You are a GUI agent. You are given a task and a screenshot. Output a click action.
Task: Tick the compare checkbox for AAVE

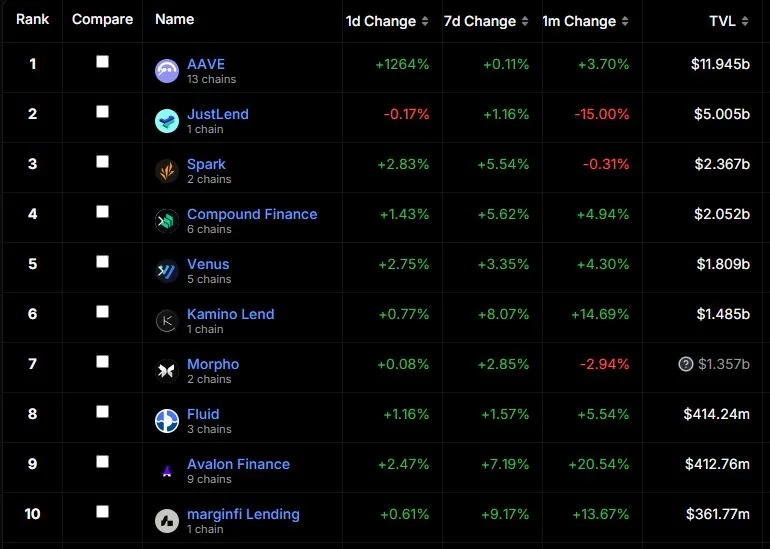point(102,61)
